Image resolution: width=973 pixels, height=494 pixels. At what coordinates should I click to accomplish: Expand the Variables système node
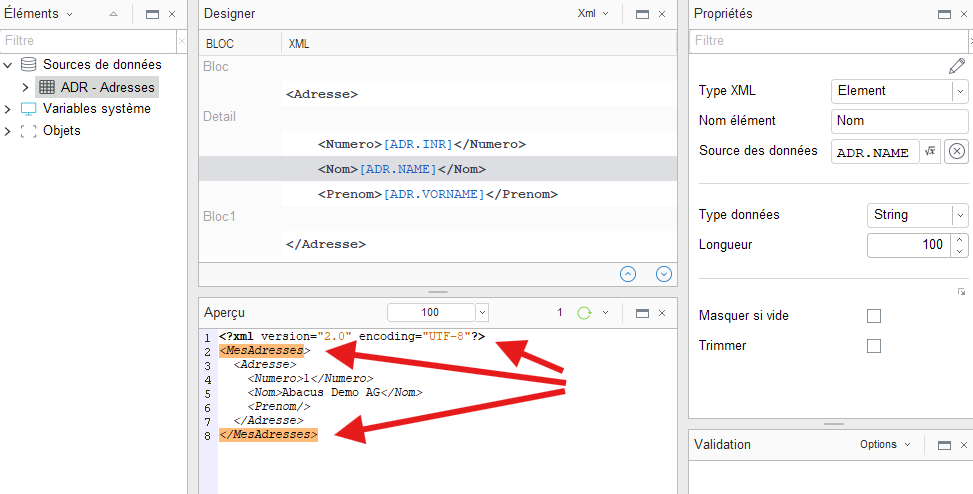point(8,109)
